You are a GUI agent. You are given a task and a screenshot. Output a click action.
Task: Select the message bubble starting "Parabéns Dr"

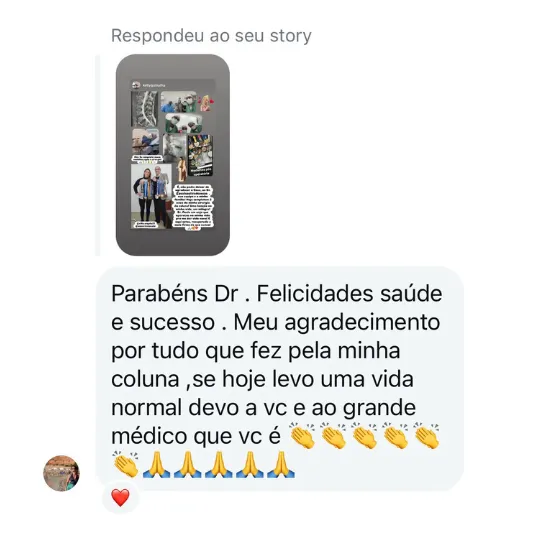pyautogui.click(x=280, y=379)
